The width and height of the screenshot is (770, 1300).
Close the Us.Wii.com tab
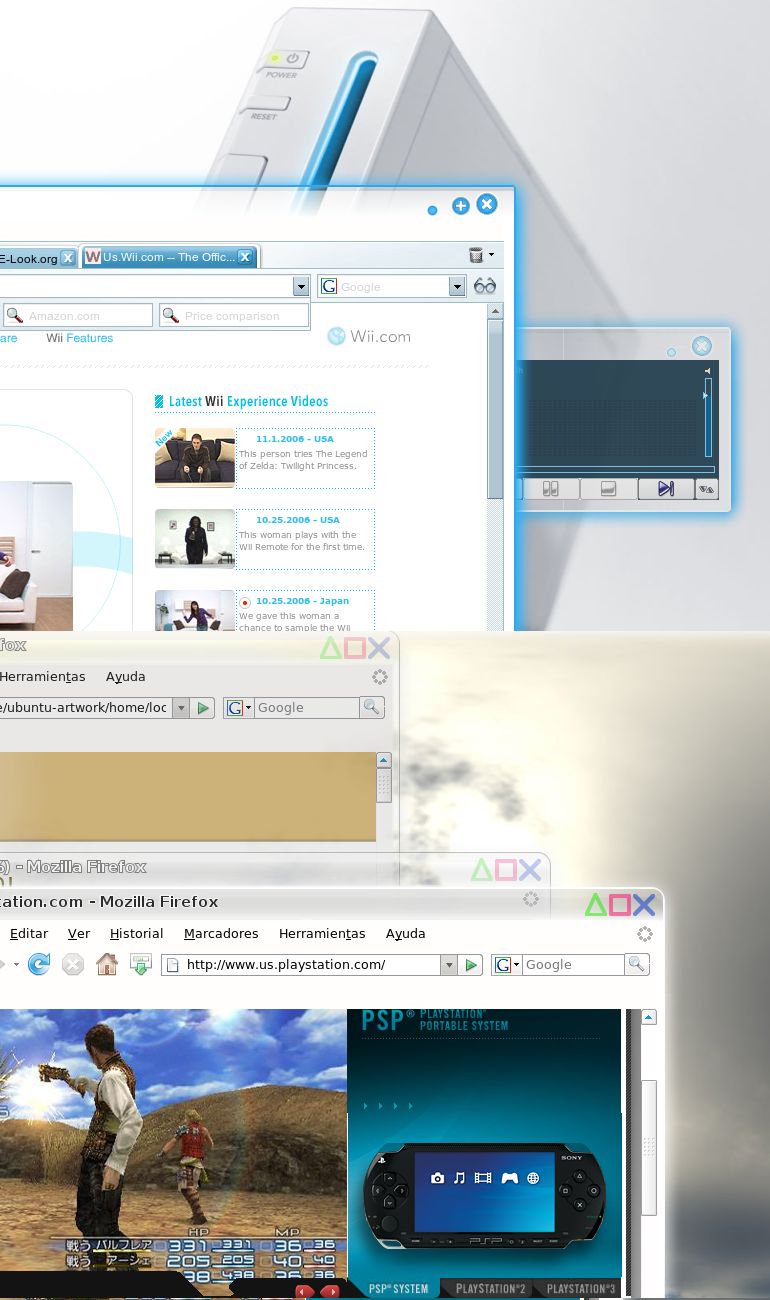(x=245, y=257)
